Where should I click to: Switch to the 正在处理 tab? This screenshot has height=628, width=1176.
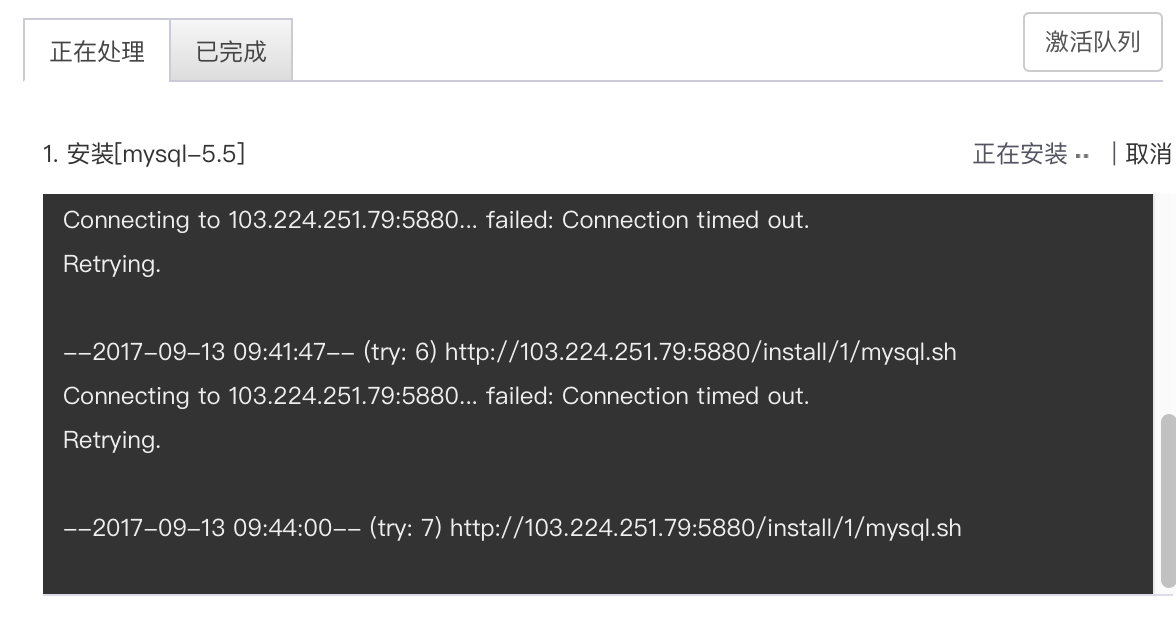97,51
